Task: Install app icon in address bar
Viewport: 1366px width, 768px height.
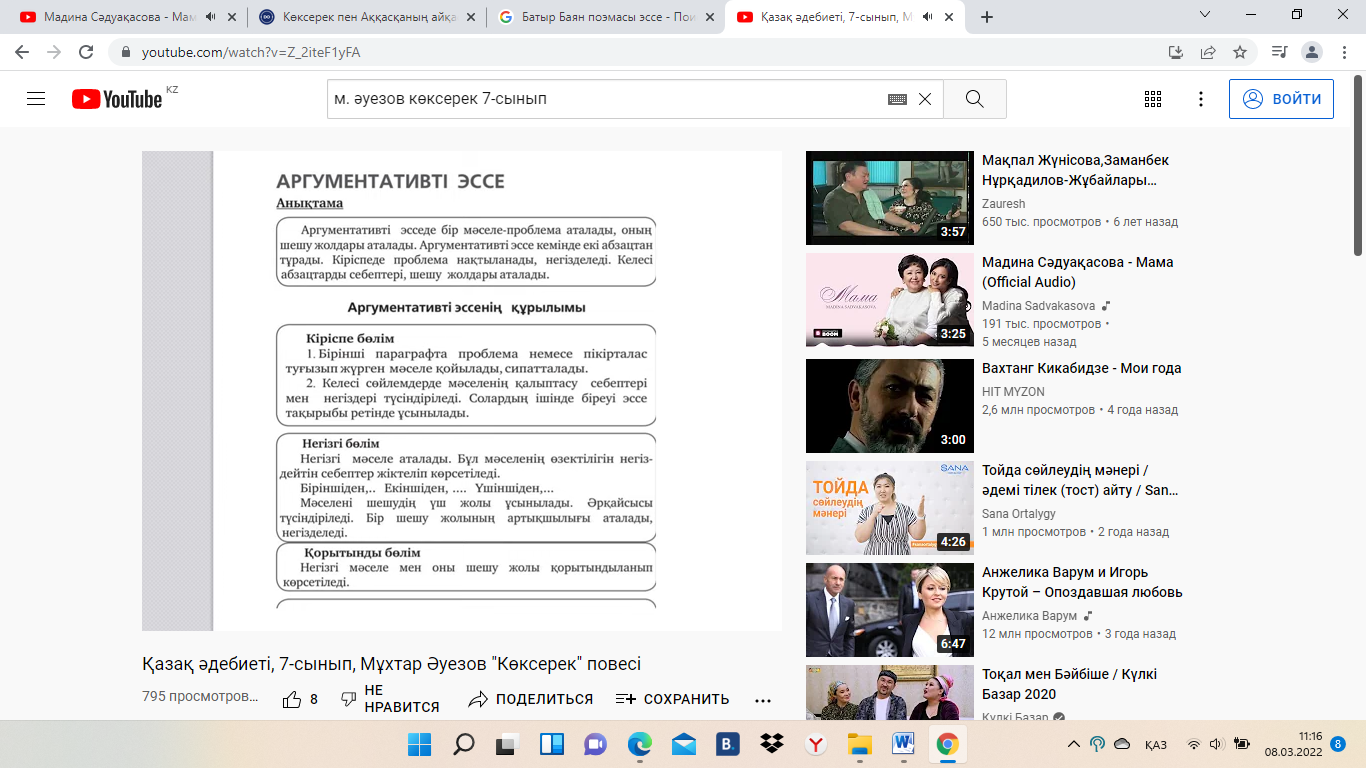Action: (x=1176, y=52)
